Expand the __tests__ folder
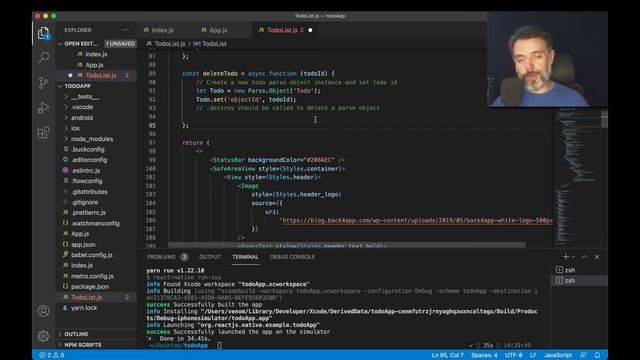 (84, 97)
